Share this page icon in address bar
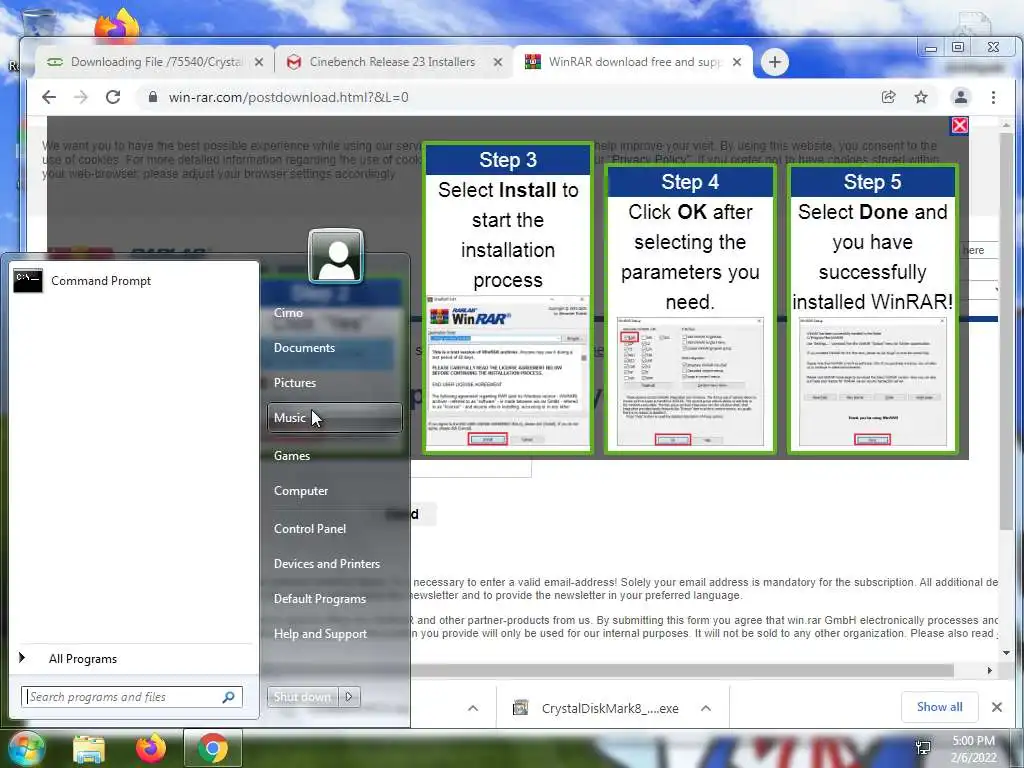Viewport: 1024px width, 768px height. click(888, 97)
